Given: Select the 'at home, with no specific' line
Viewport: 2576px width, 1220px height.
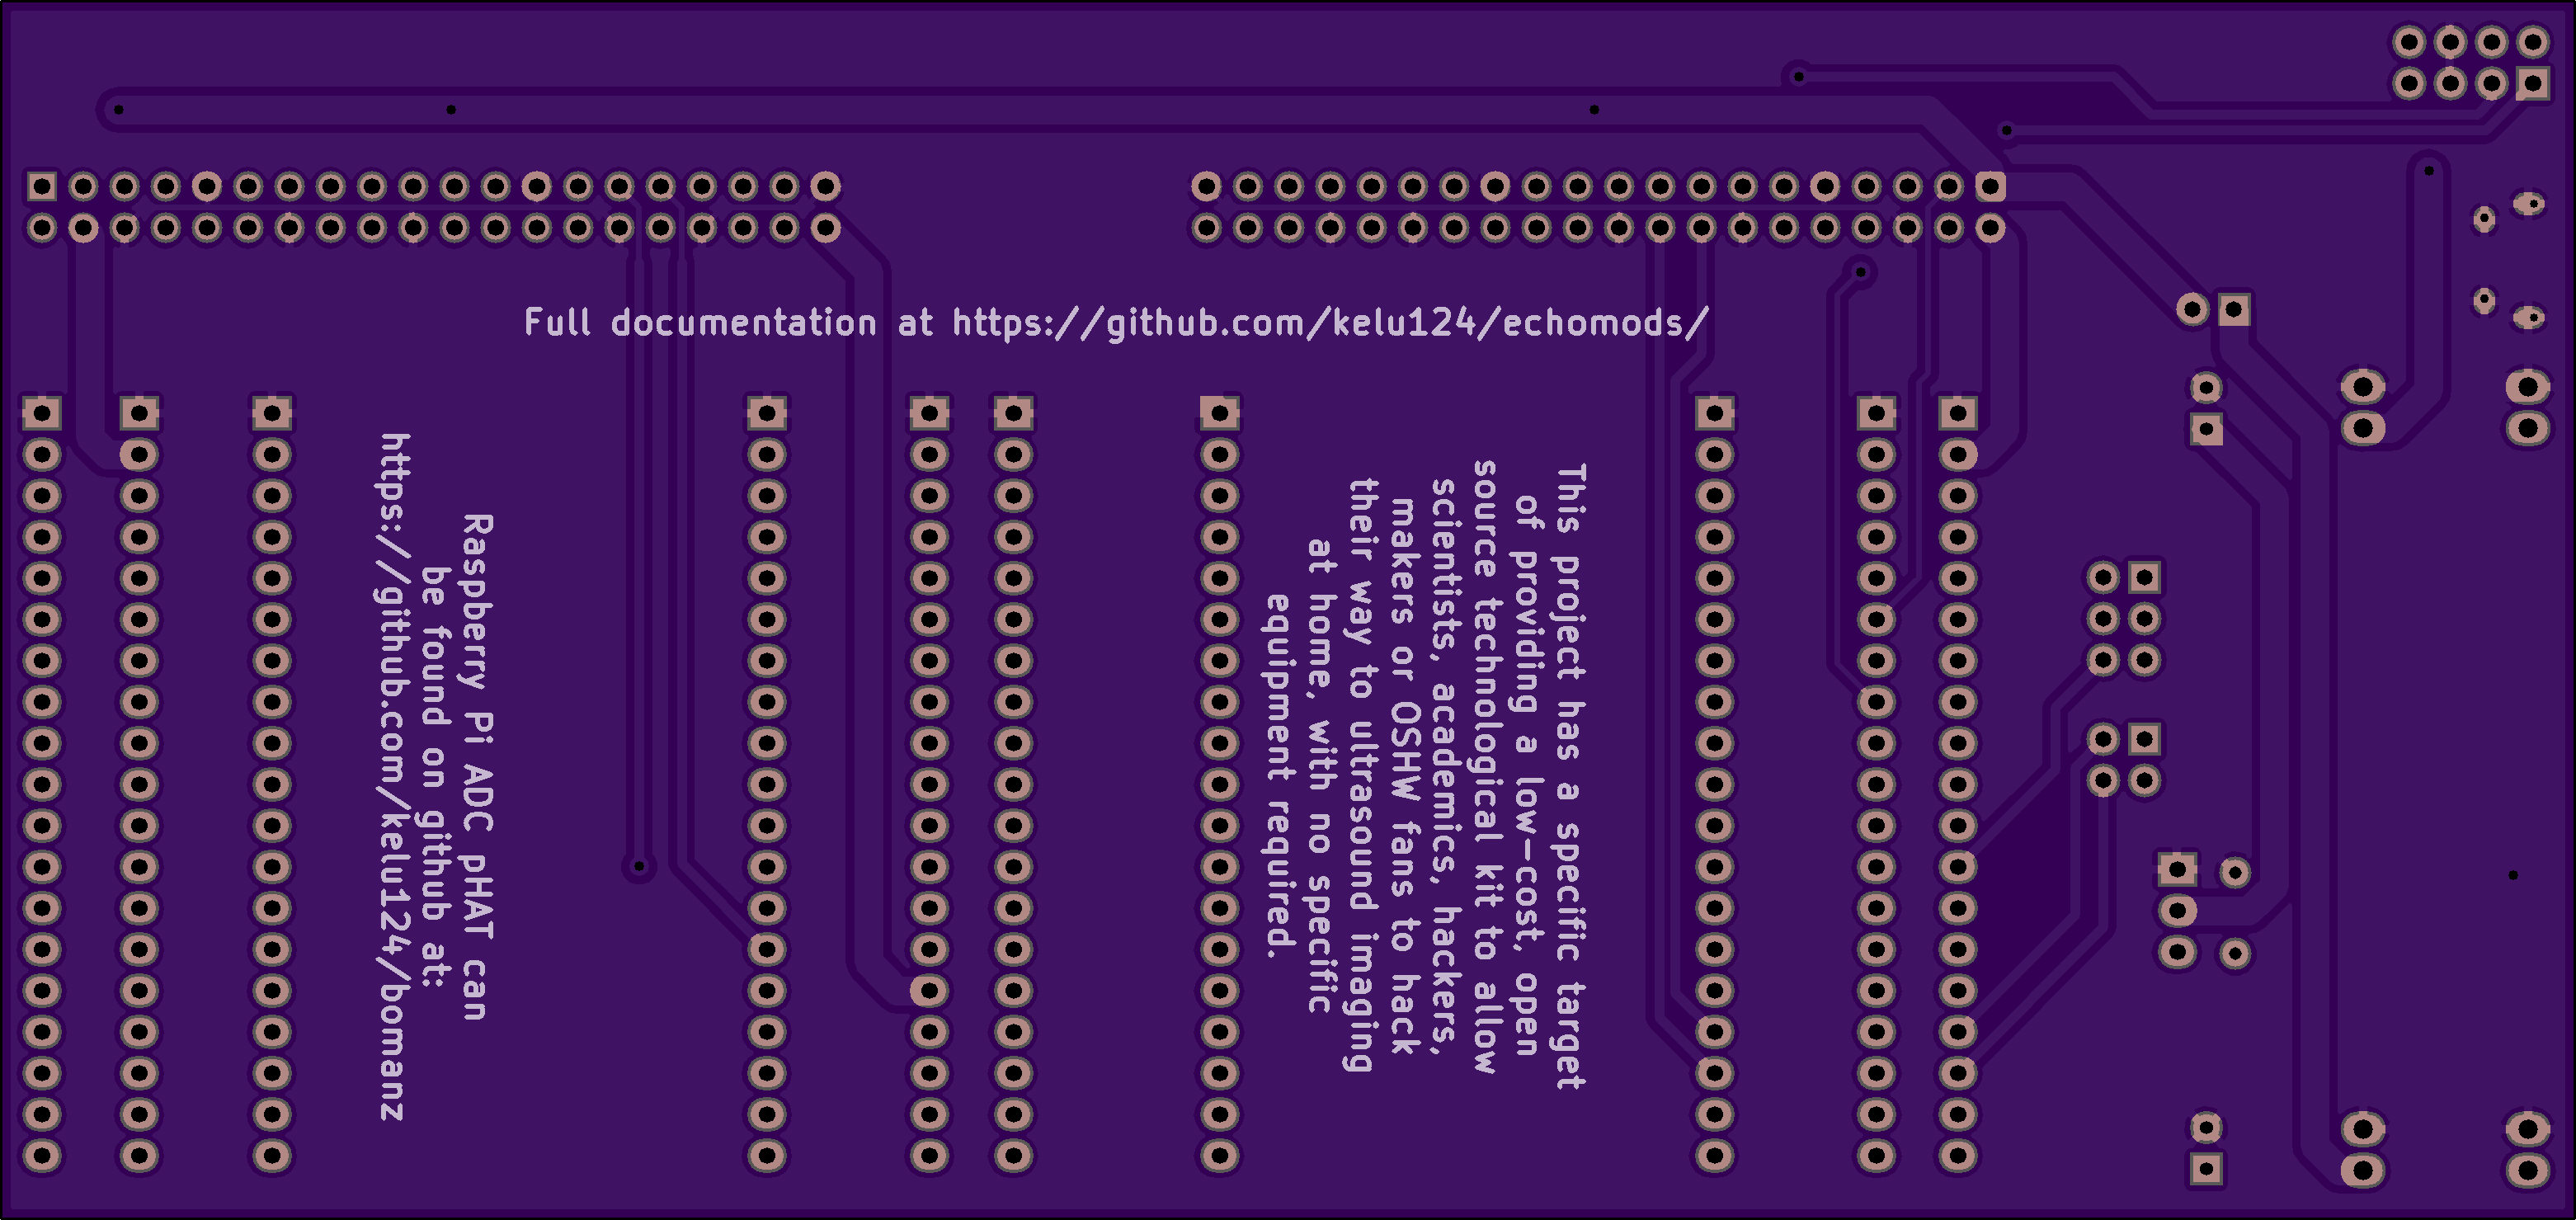Looking at the screenshot, I should (x=1320, y=776).
